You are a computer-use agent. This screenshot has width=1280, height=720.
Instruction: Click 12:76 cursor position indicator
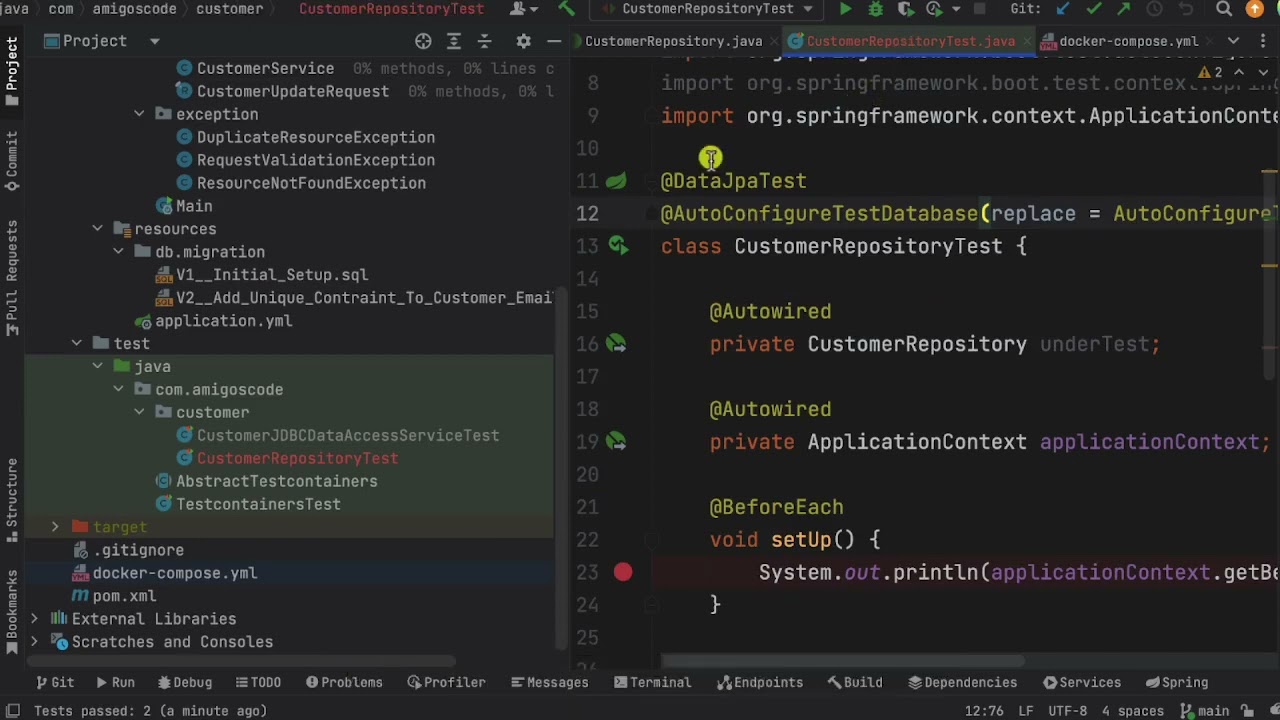(984, 711)
